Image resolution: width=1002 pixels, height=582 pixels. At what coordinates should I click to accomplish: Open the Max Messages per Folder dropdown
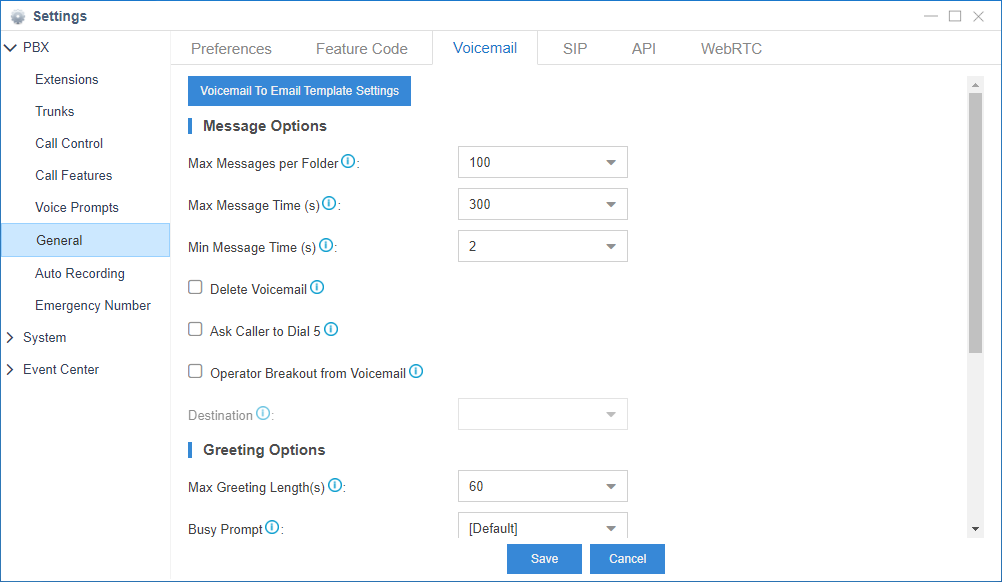point(542,162)
